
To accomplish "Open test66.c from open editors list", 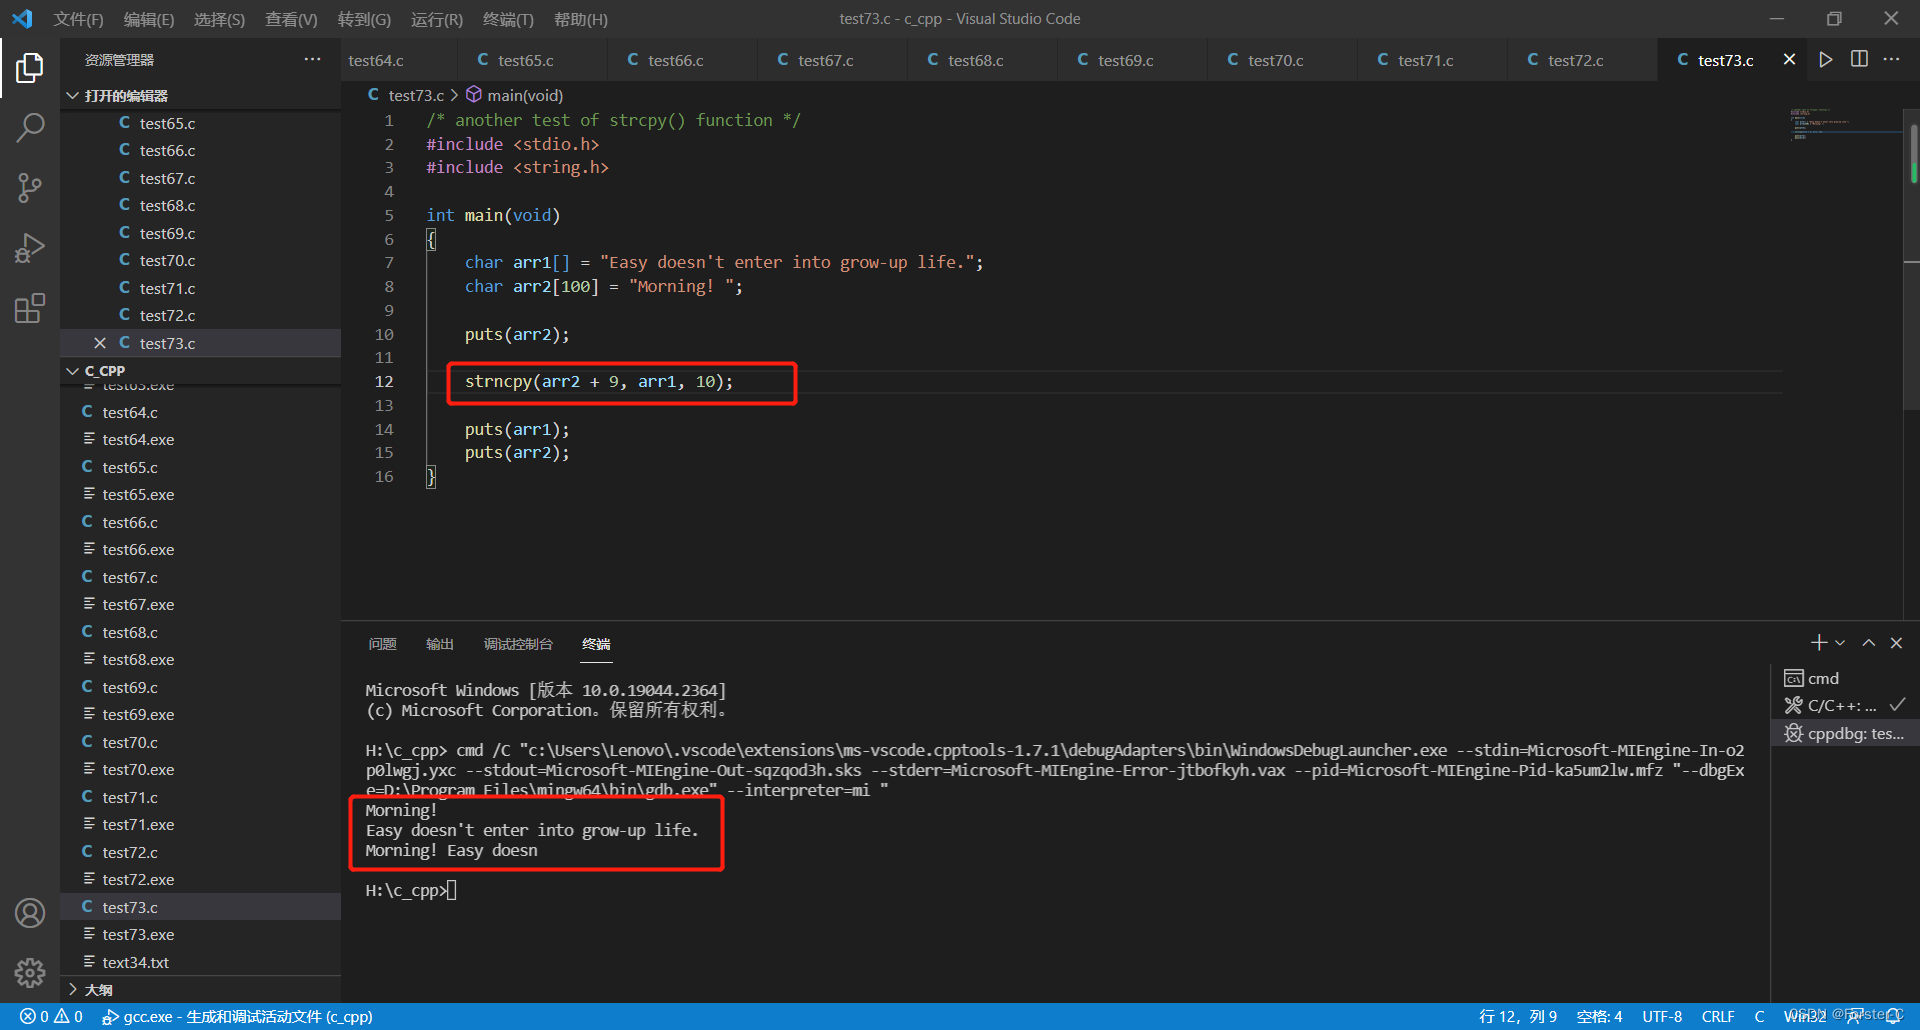I will pyautogui.click(x=200, y=150).
